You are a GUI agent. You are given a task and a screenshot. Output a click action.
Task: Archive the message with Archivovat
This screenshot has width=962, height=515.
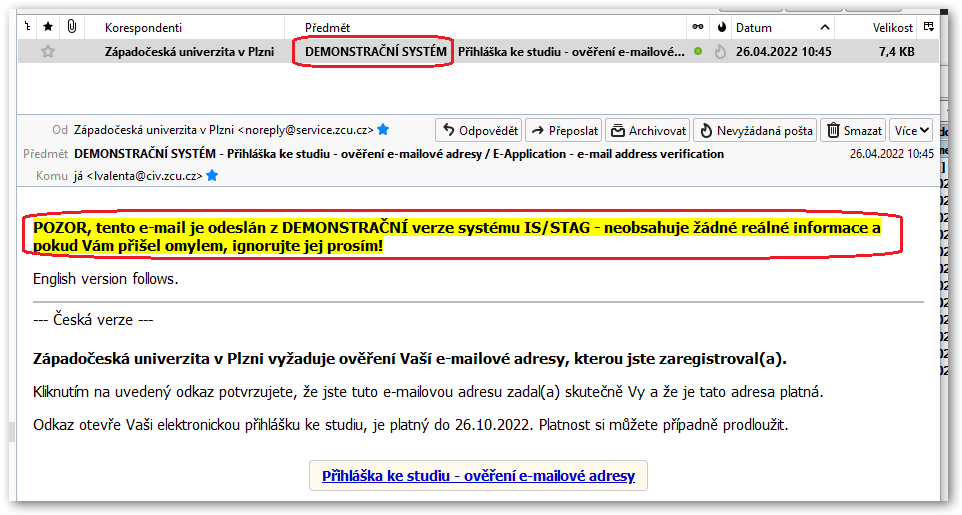(648, 130)
